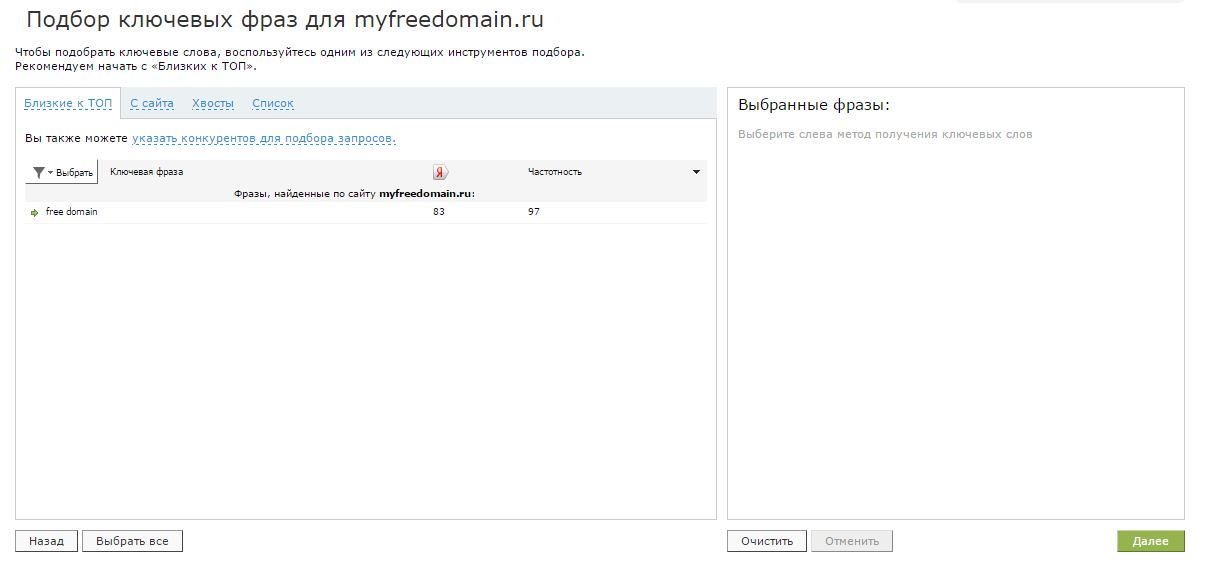Switch to the Близкие к ТОП tab

pos(68,103)
